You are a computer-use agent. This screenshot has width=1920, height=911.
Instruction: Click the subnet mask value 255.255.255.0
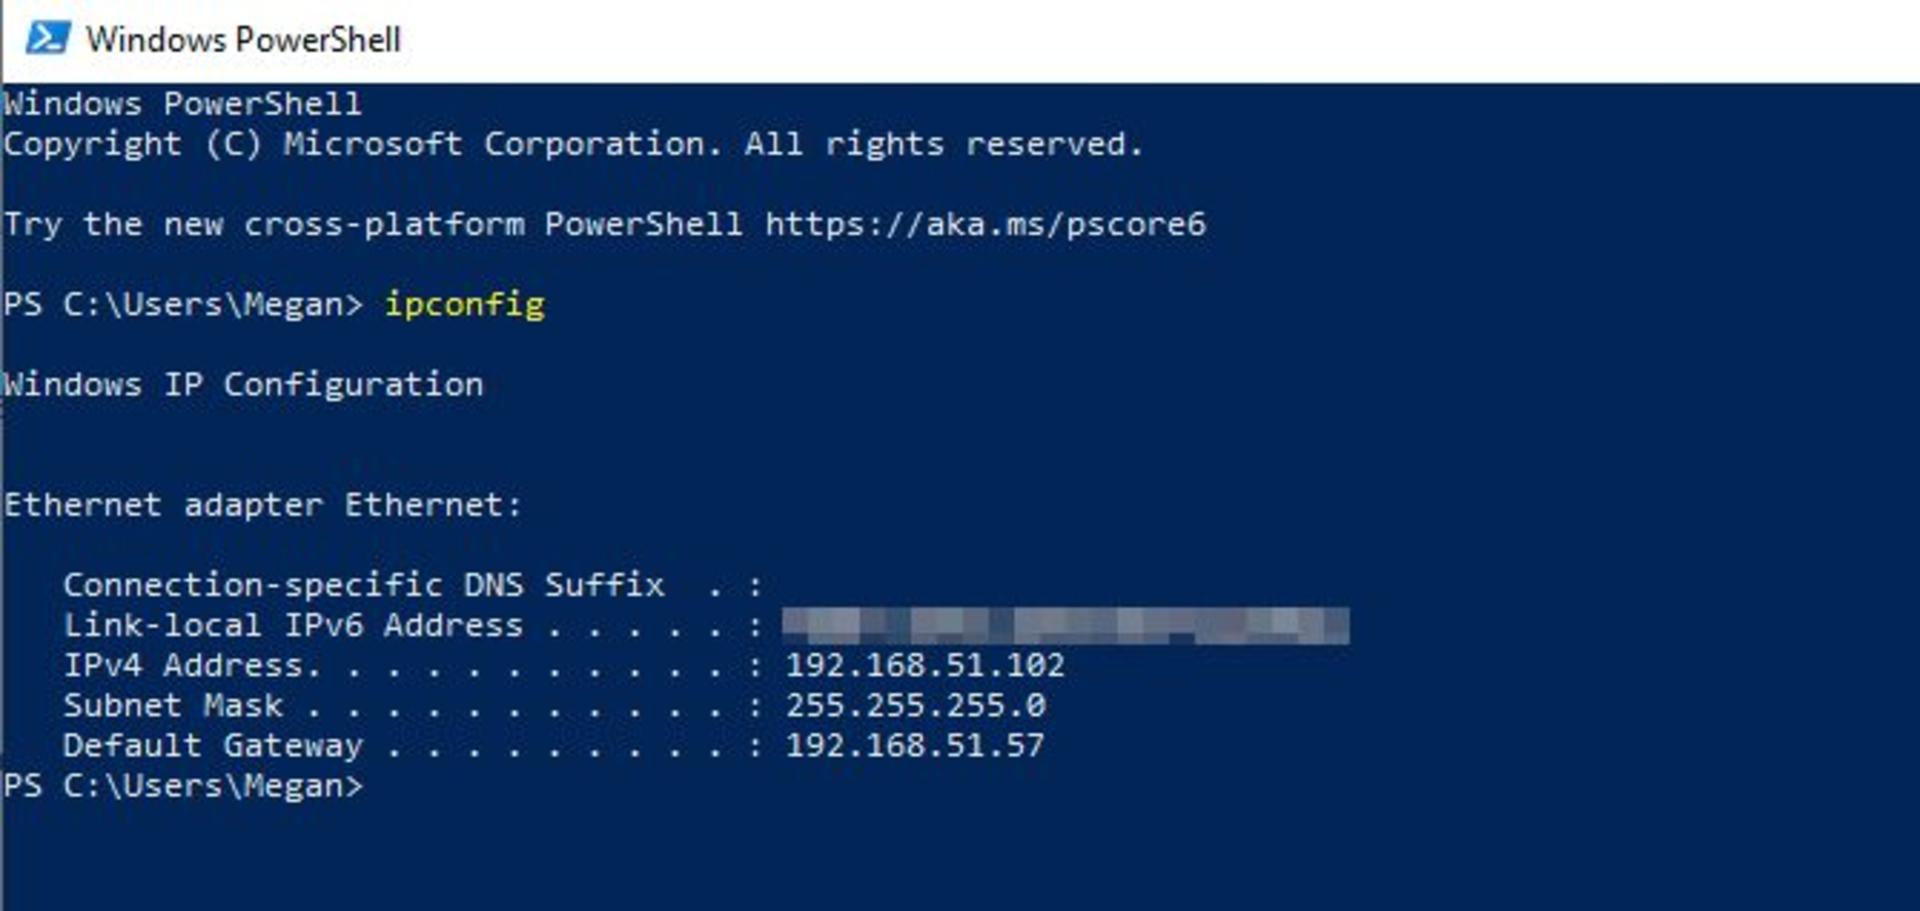[915, 705]
